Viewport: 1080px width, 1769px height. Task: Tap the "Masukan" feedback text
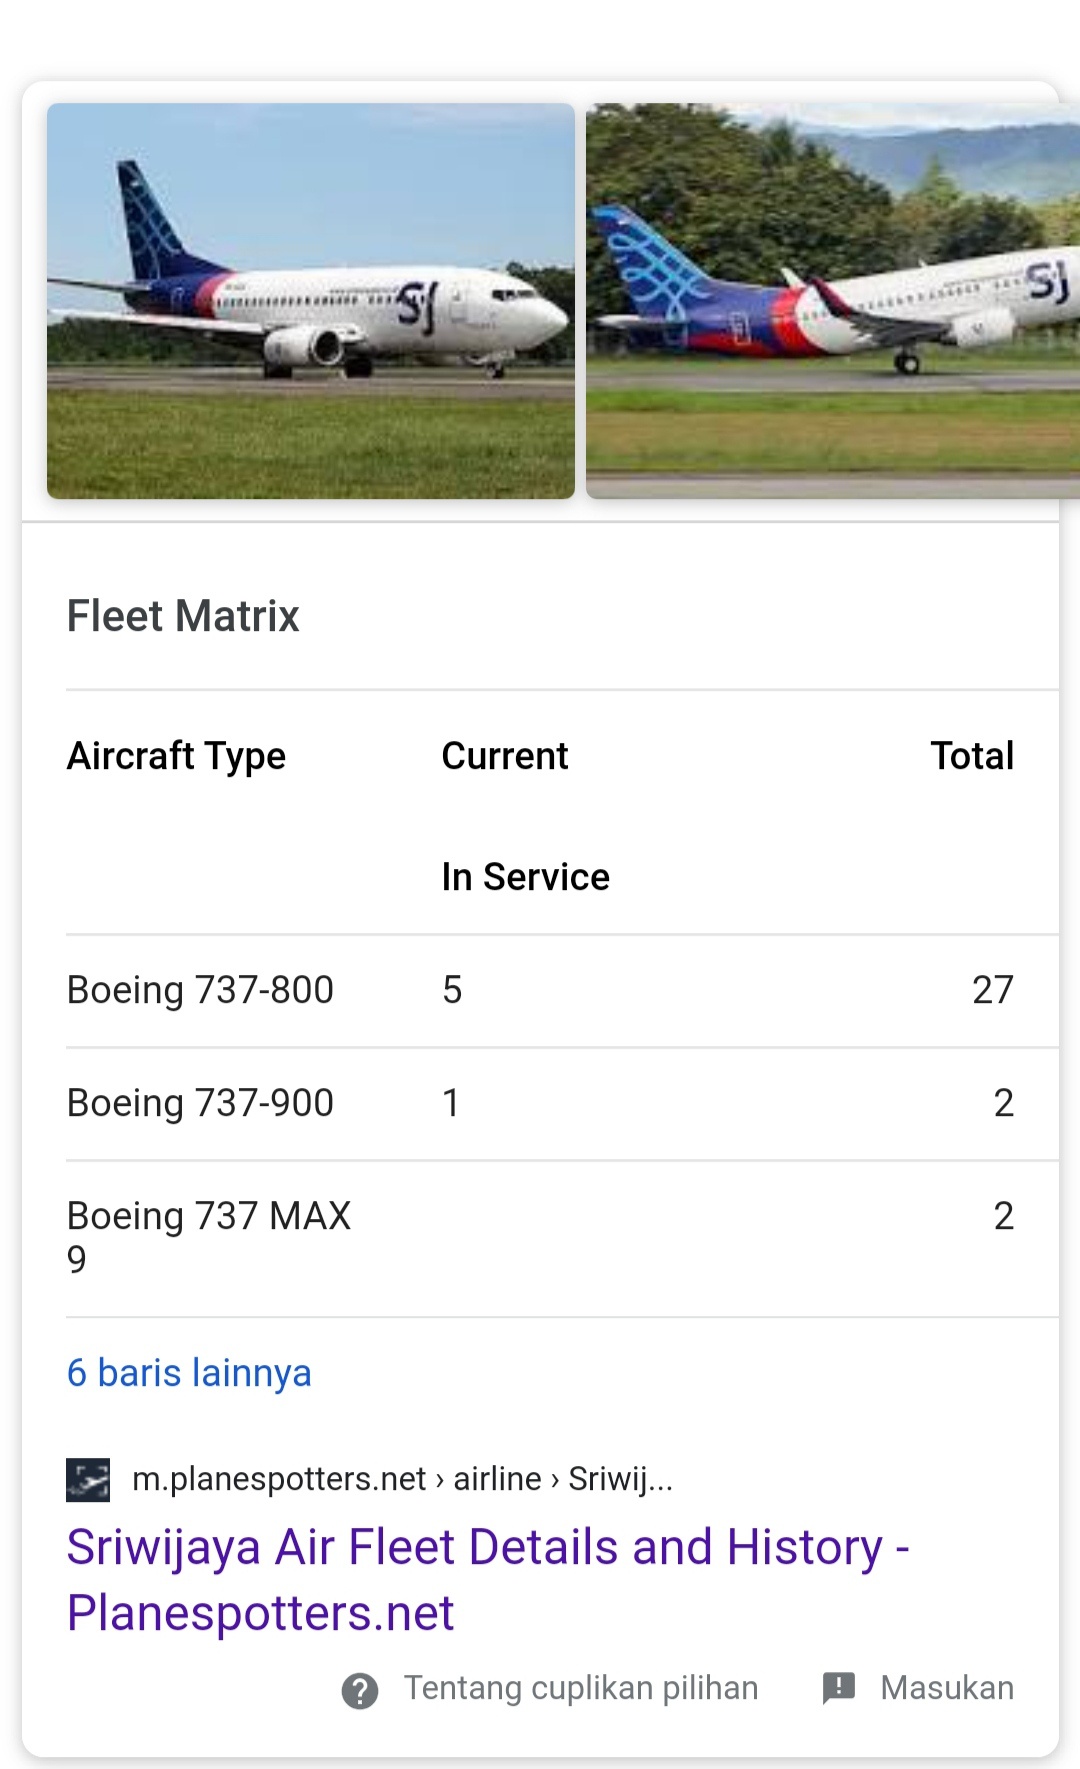pos(946,1688)
